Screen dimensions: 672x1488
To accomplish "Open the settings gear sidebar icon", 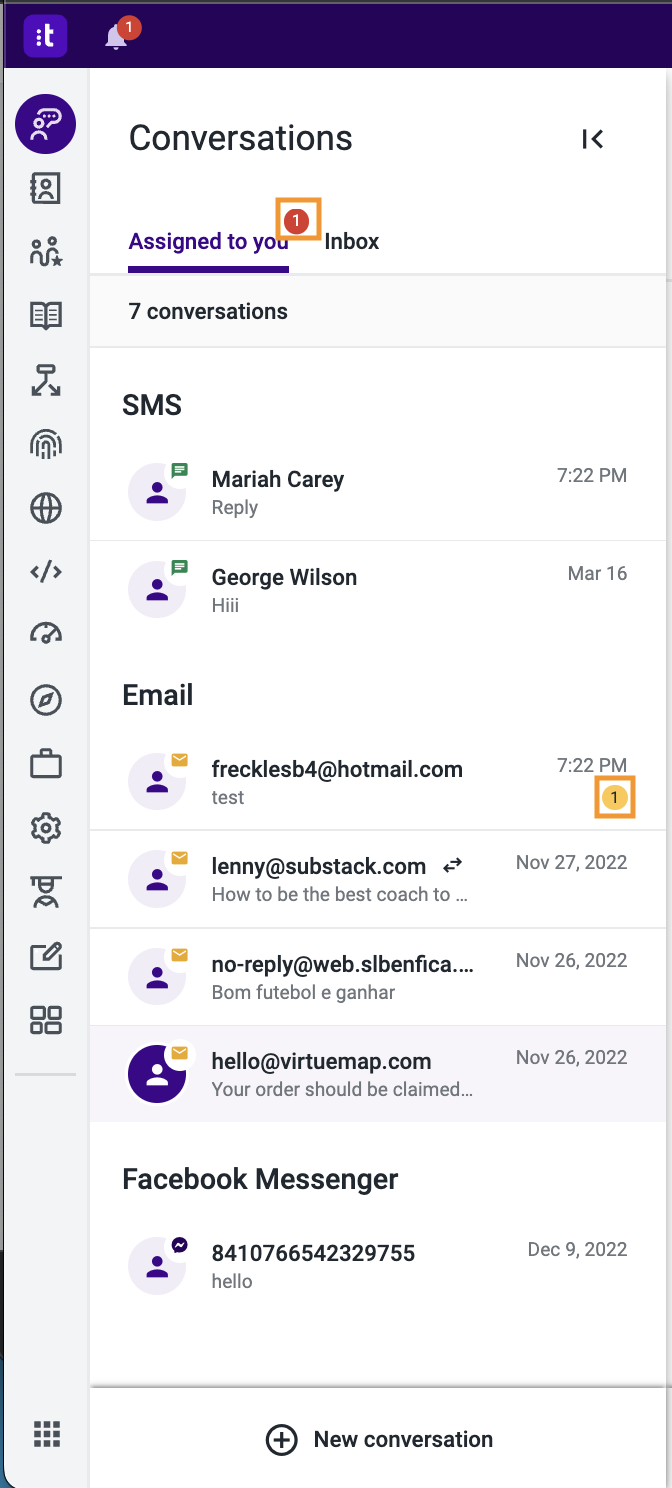I will tap(46, 828).
